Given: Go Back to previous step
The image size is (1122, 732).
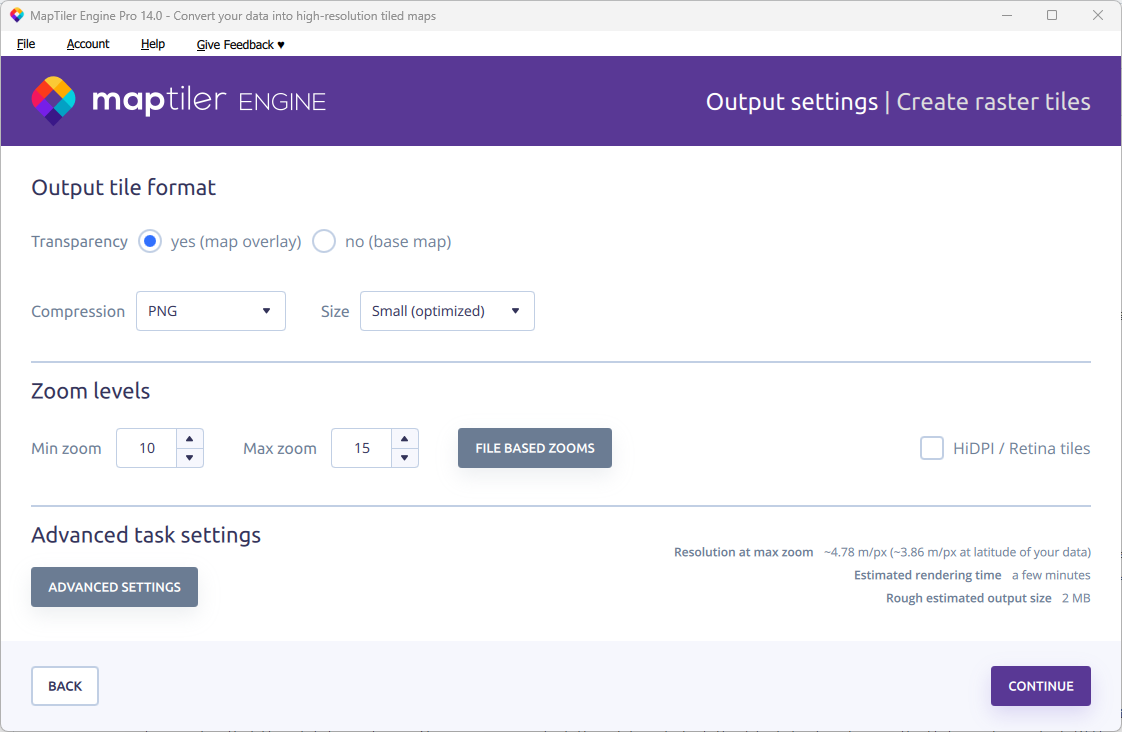Looking at the screenshot, I should (65, 686).
